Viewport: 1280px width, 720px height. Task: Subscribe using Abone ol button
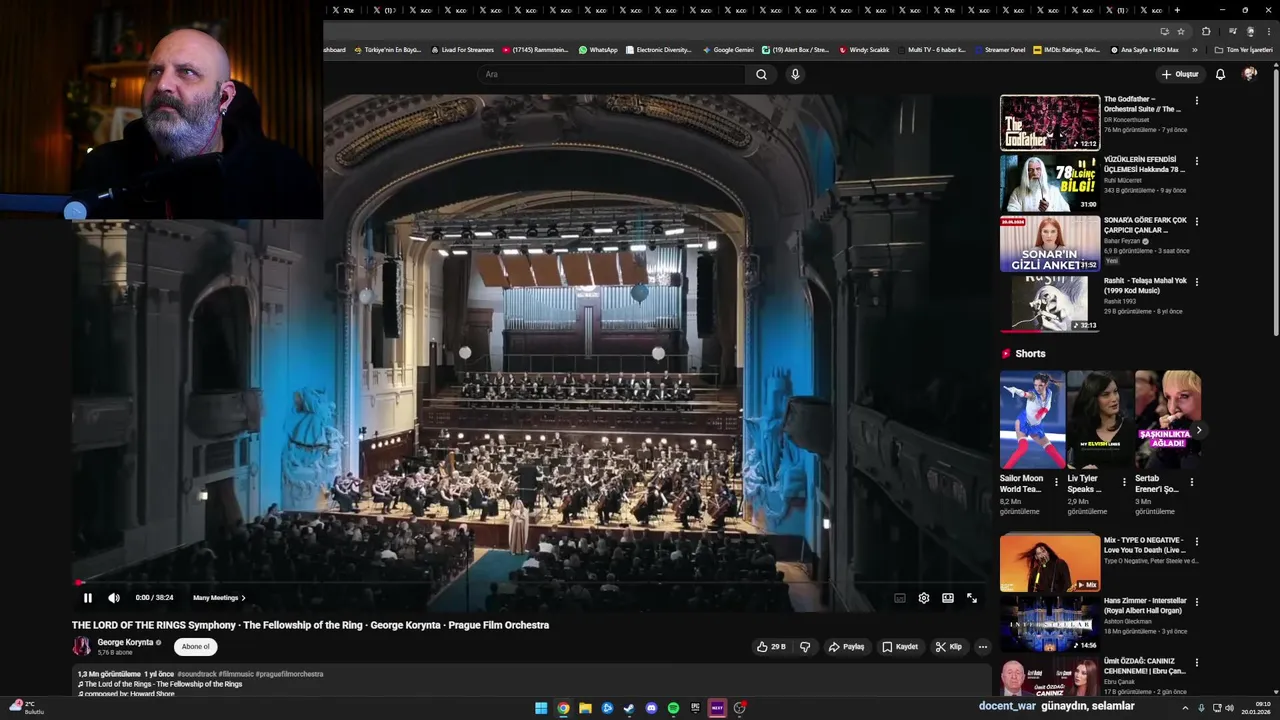click(196, 647)
